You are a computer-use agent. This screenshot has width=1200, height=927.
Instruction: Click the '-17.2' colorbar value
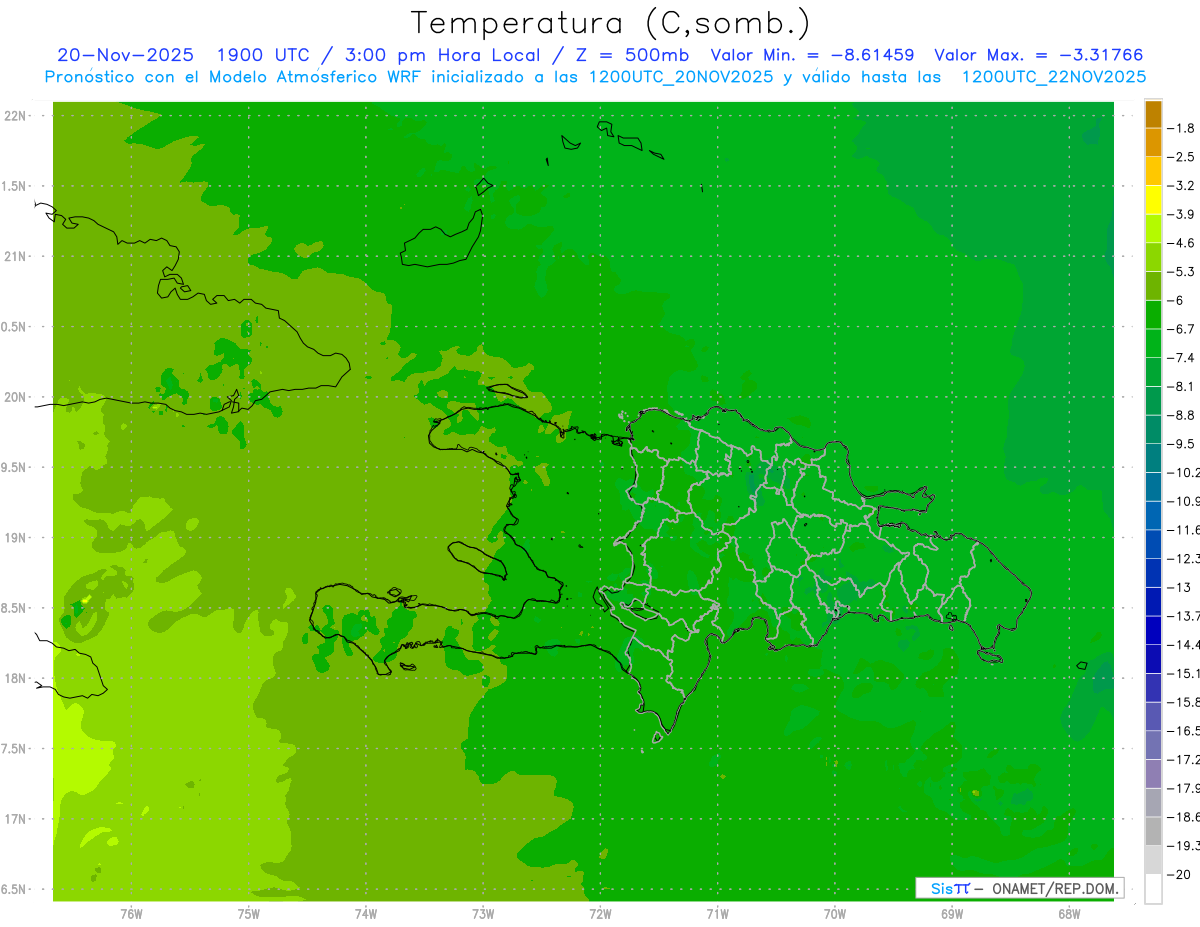(1184, 759)
